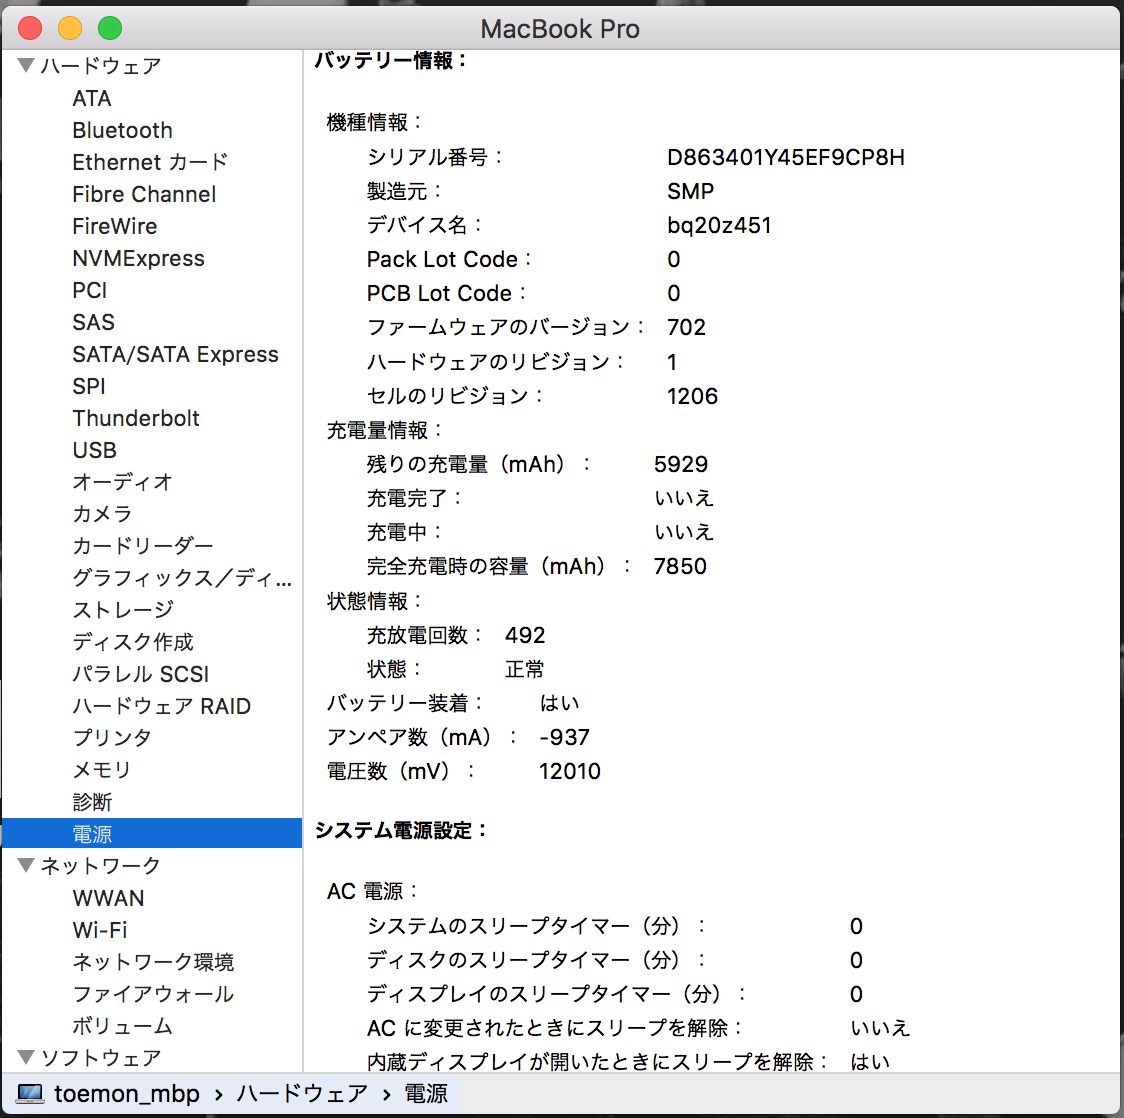
Task: Open the プリンタ entry
Action: [x=113, y=738]
